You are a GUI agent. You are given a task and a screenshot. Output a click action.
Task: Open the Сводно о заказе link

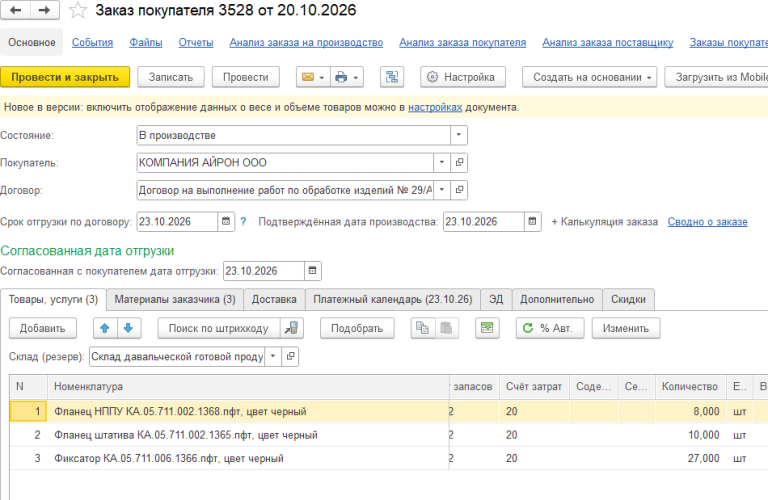707,222
